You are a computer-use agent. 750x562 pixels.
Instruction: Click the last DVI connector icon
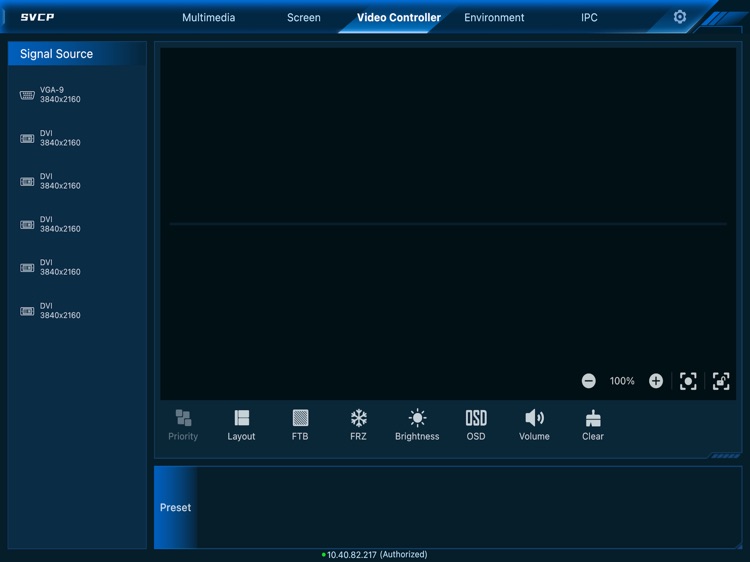tap(27, 311)
